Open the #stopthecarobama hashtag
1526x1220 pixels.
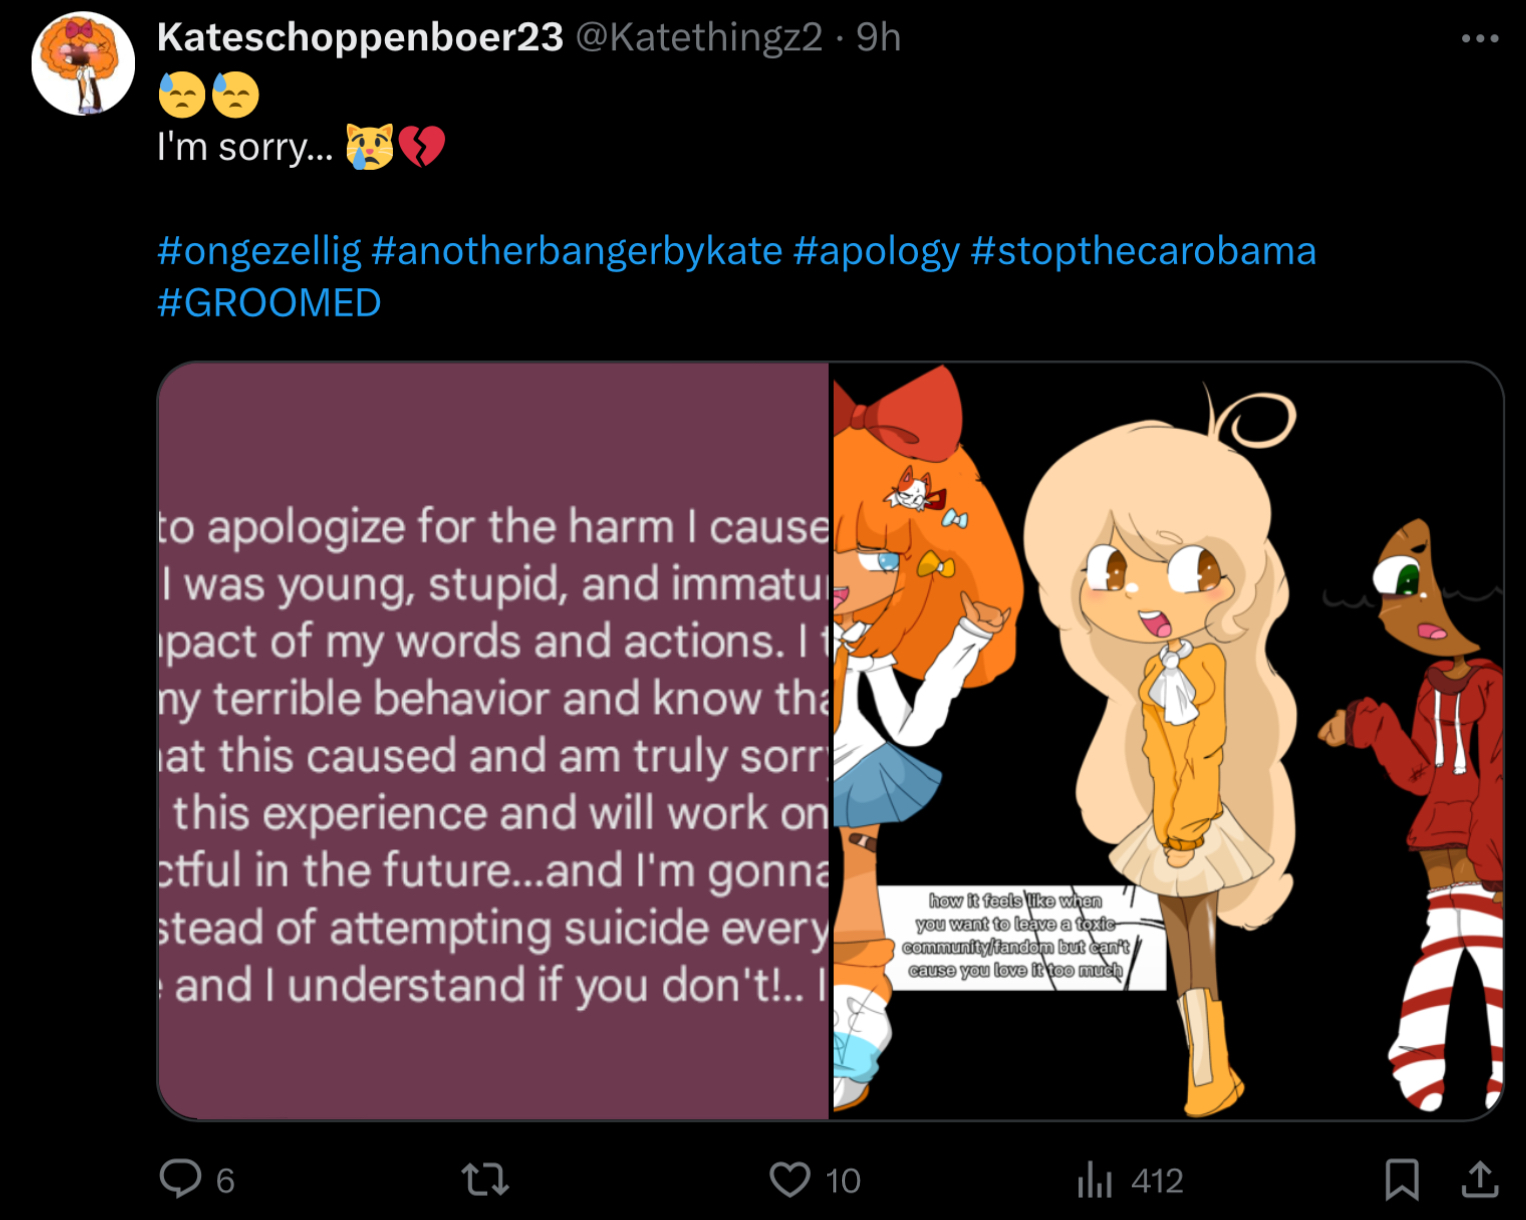pyautogui.click(x=1143, y=251)
